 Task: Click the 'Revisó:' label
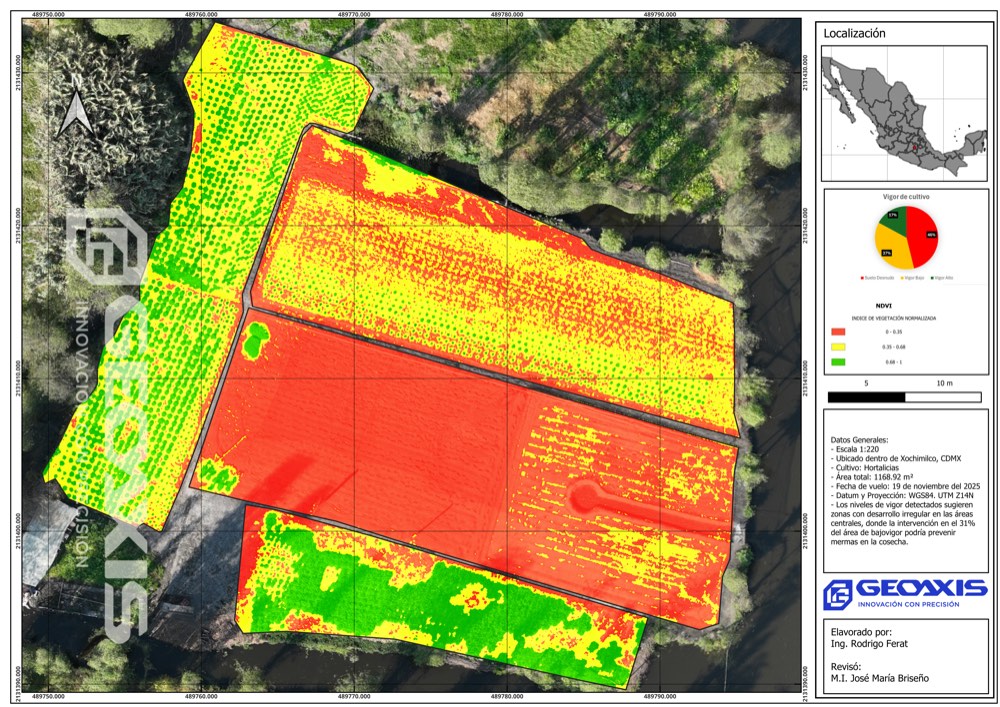[x=846, y=667]
